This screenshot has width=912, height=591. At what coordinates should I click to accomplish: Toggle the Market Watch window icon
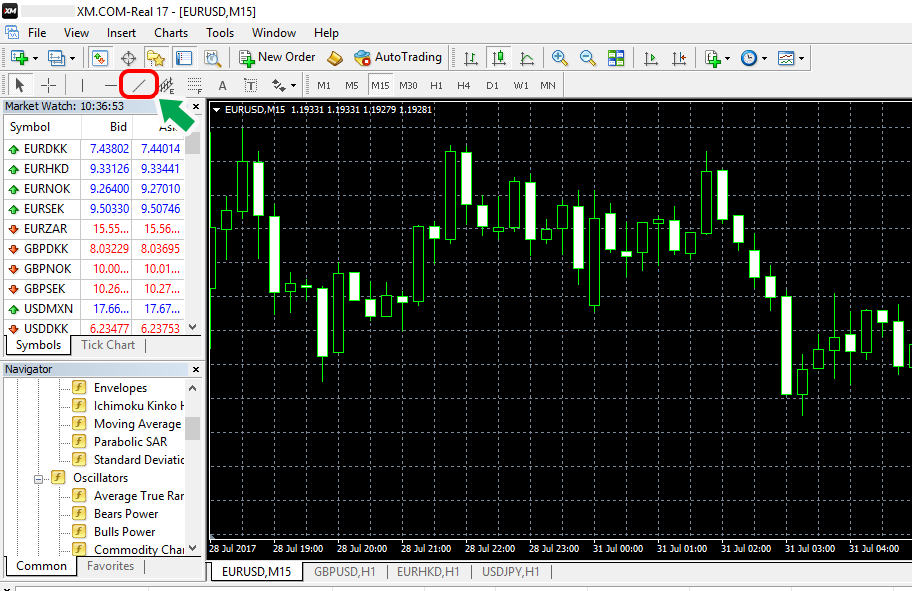[99, 58]
